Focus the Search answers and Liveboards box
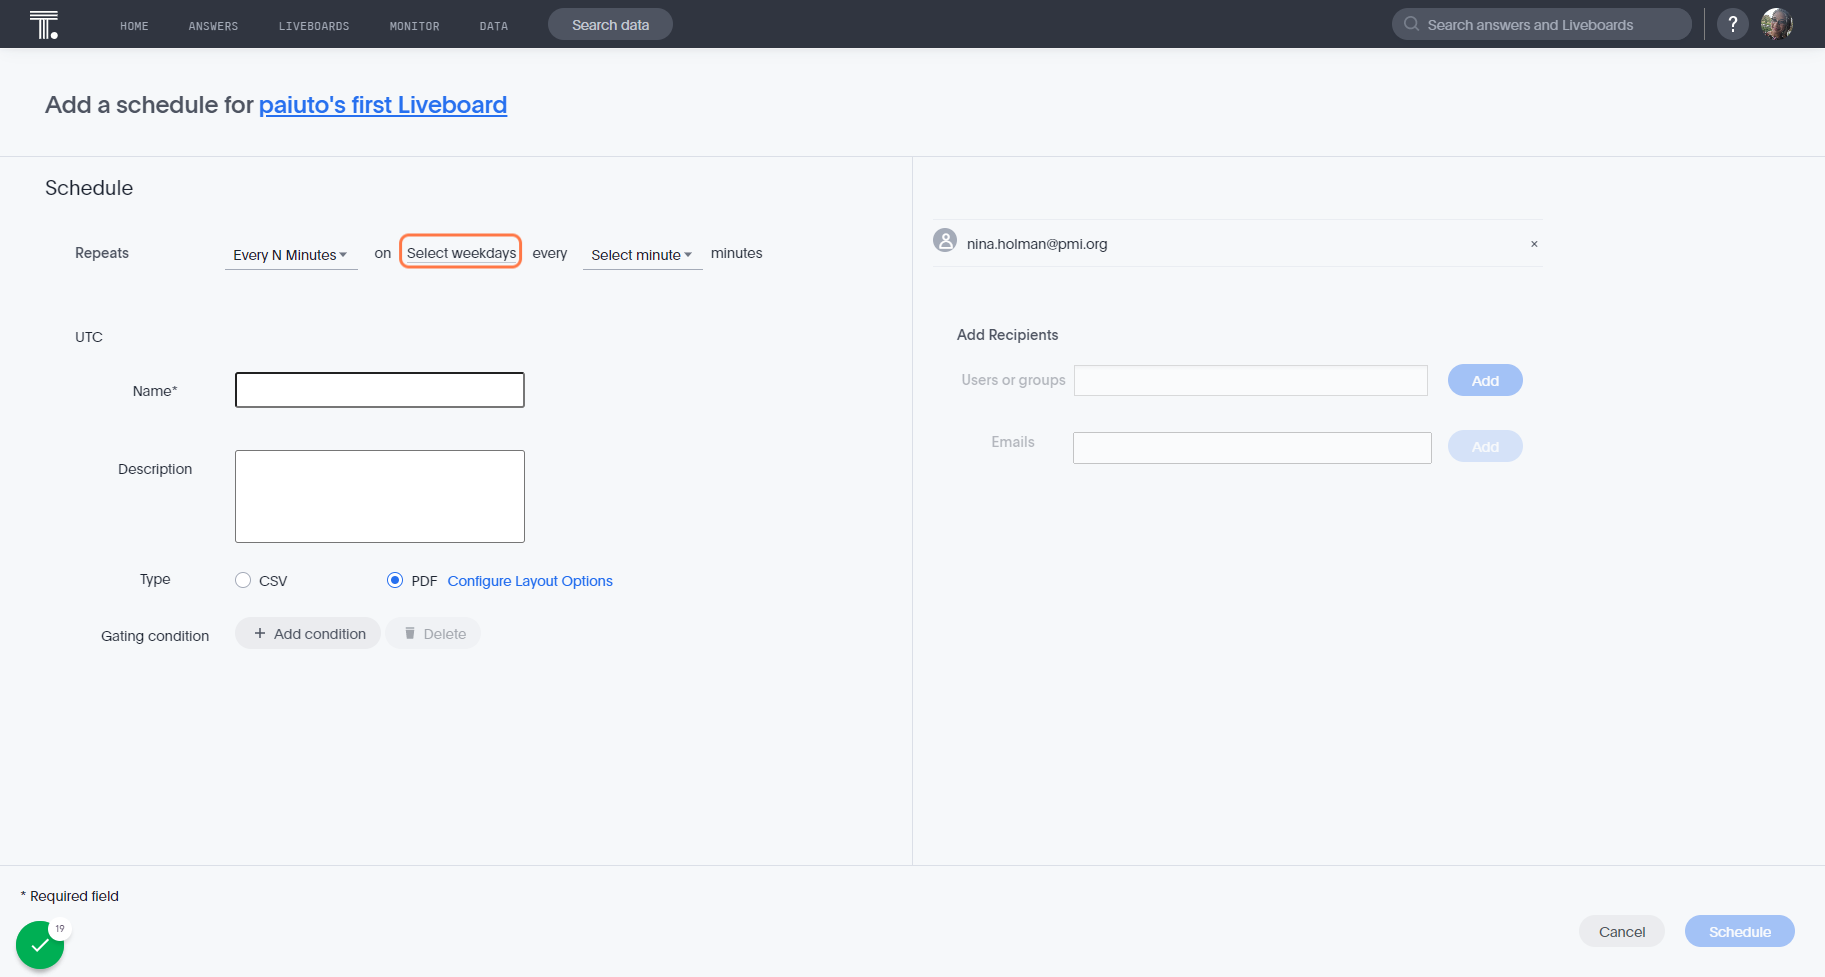 click(x=1542, y=24)
